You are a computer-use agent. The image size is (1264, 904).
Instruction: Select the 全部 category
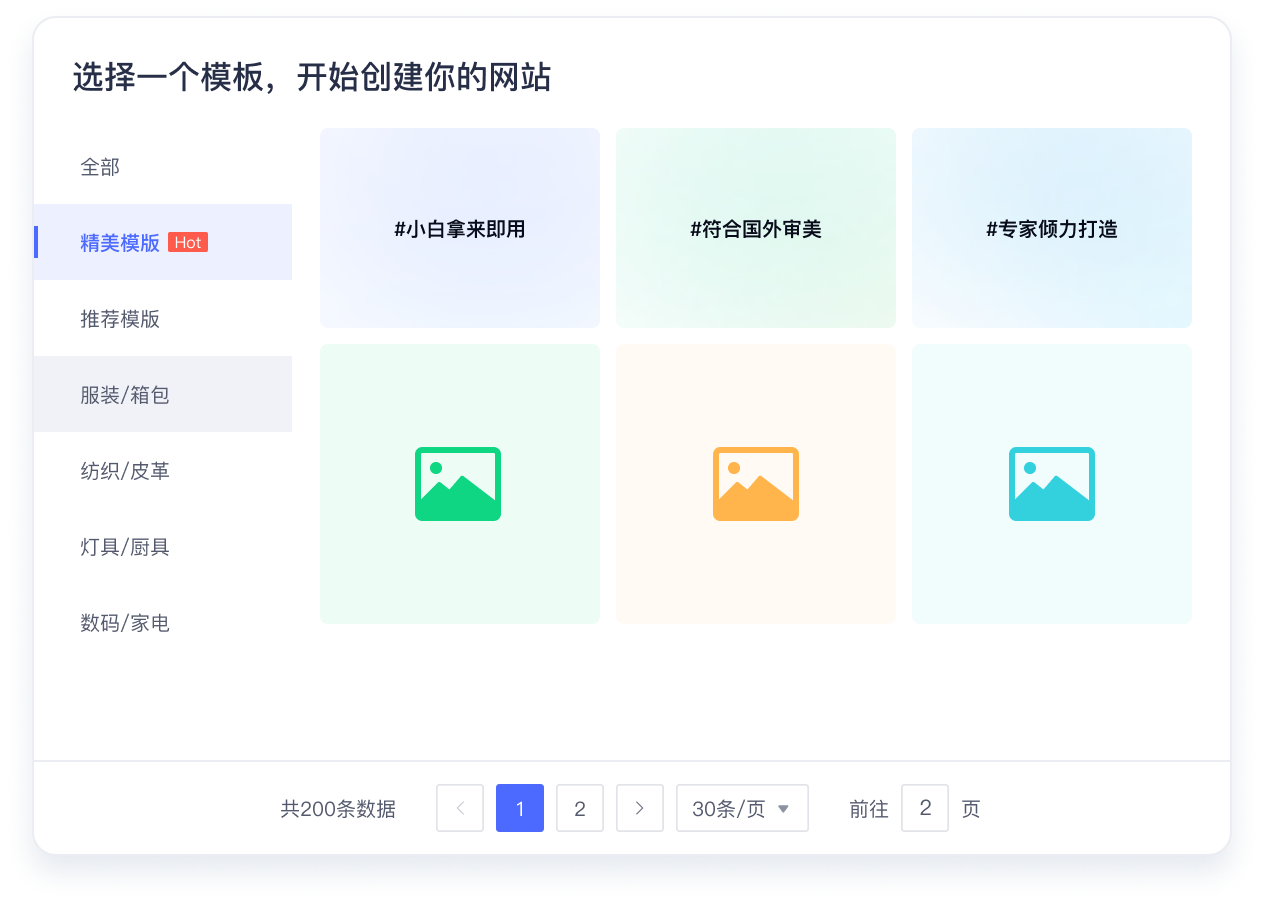point(100,167)
